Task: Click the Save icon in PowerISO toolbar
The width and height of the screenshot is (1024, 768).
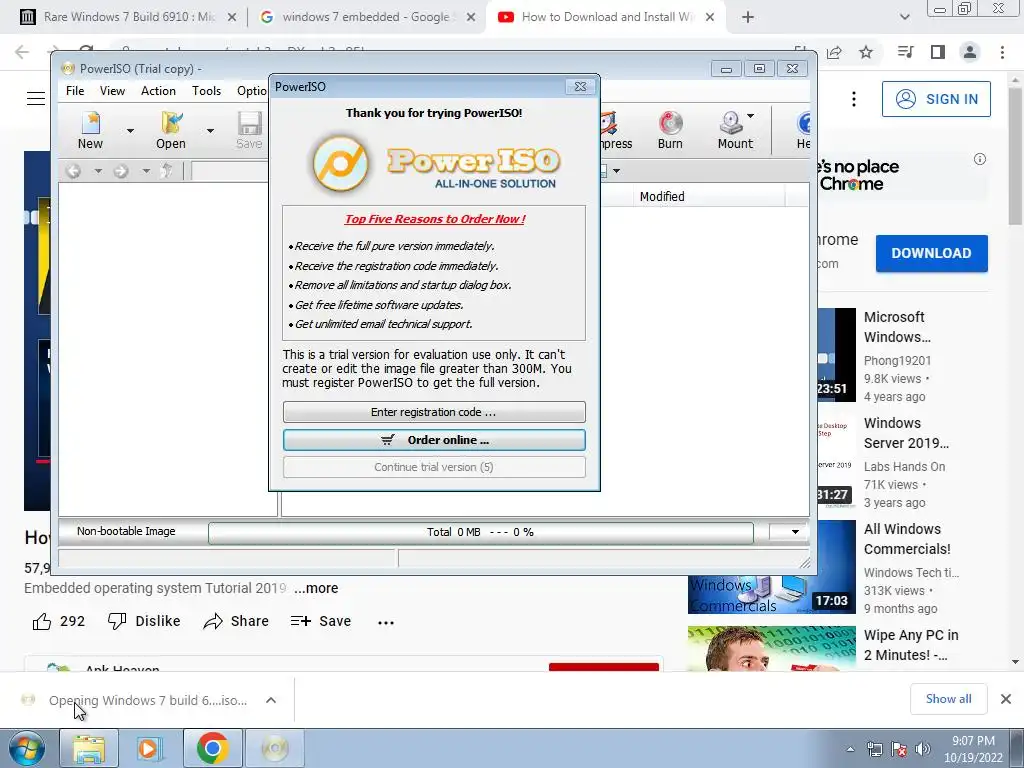Action: [x=249, y=130]
